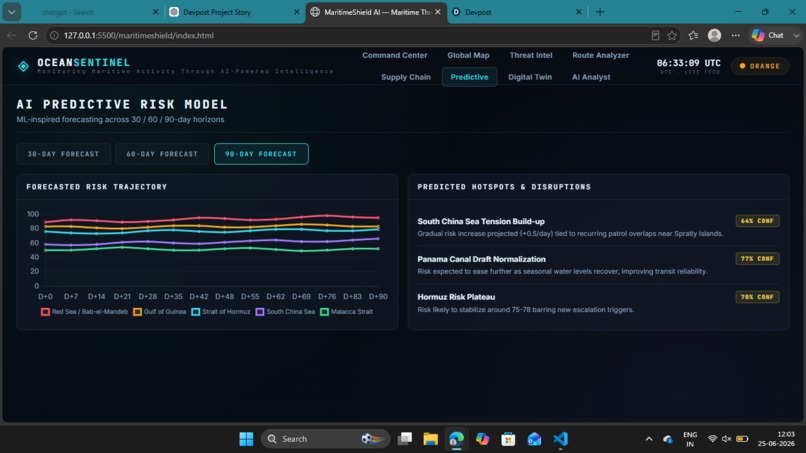Open the Global Map nav item
This screenshot has width=806, height=453.
coord(468,55)
